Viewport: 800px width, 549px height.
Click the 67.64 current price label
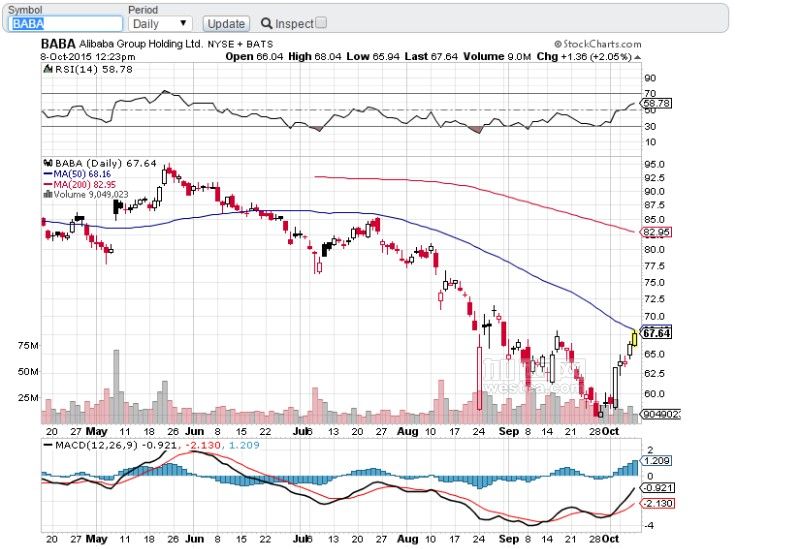point(656,333)
